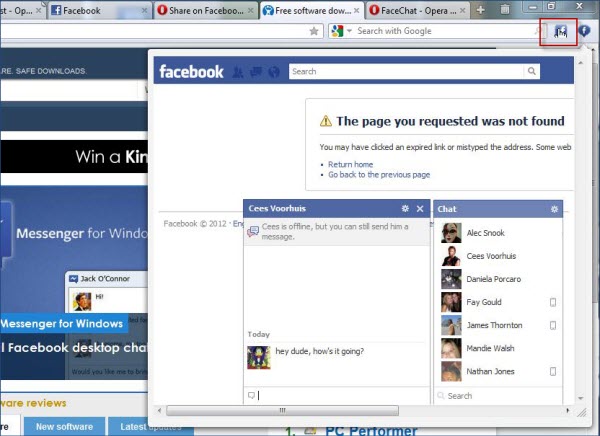
Task: Click the magnifier icon in Facebook search
Action: point(531,72)
